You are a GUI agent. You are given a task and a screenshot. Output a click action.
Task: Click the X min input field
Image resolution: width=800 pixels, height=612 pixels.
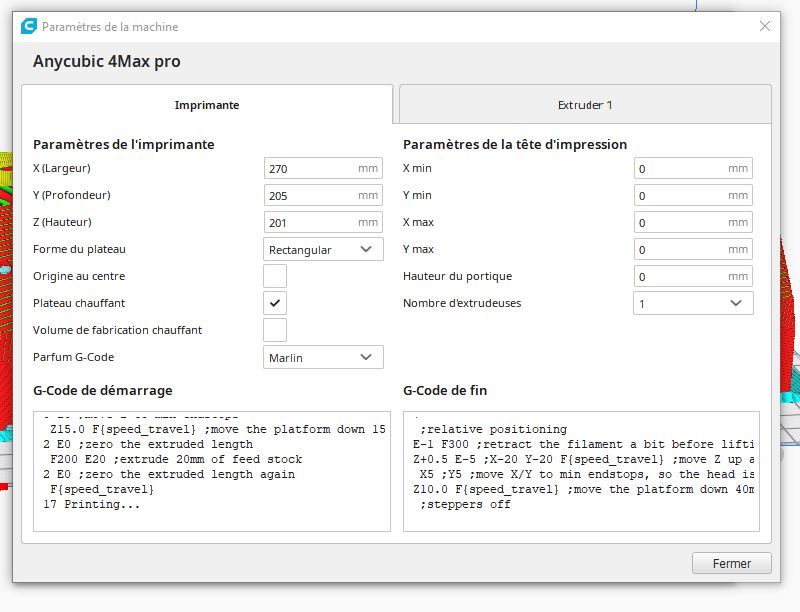click(x=680, y=169)
